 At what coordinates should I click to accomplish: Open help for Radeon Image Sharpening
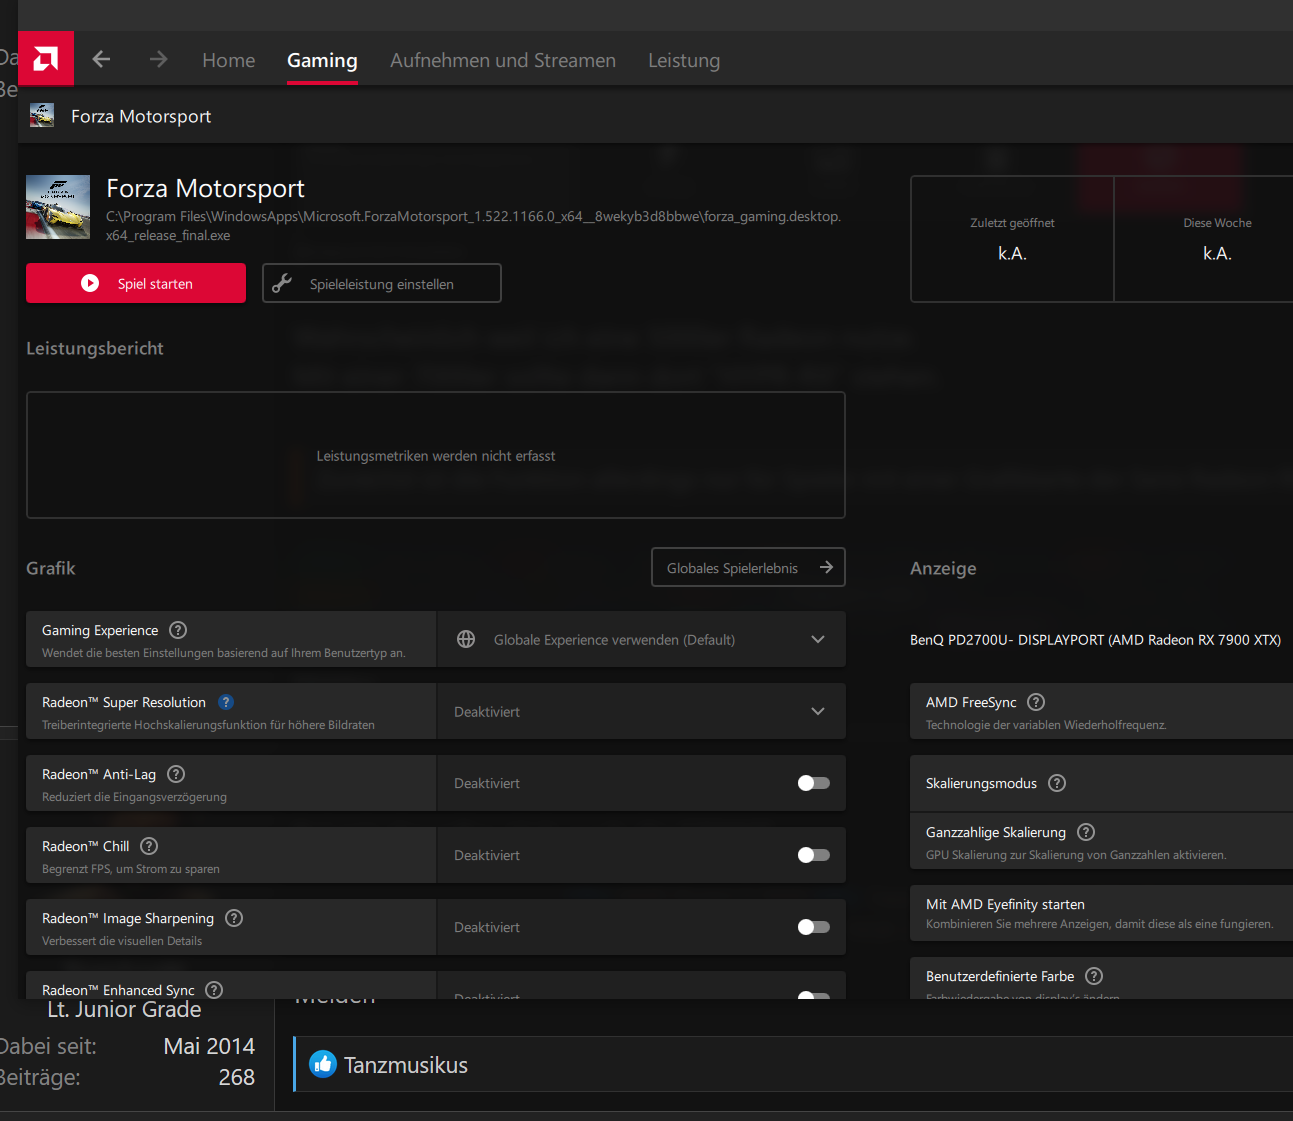click(x=234, y=918)
